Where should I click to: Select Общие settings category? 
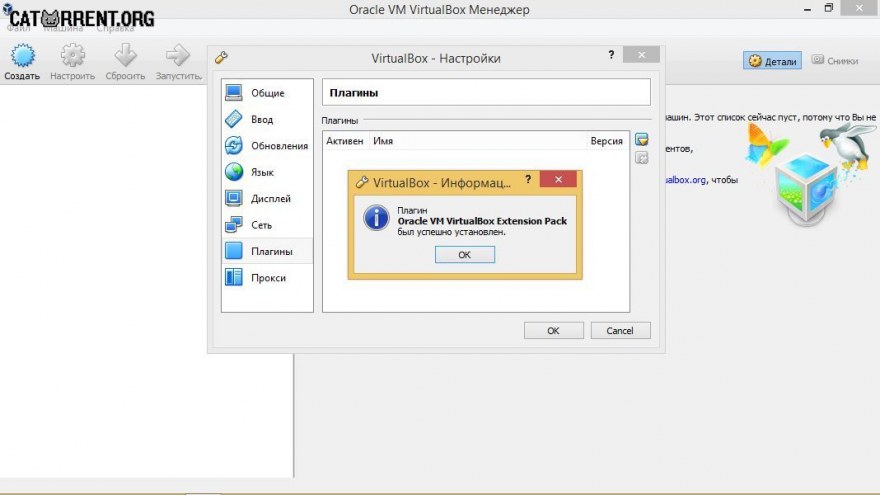pyautogui.click(x=267, y=93)
